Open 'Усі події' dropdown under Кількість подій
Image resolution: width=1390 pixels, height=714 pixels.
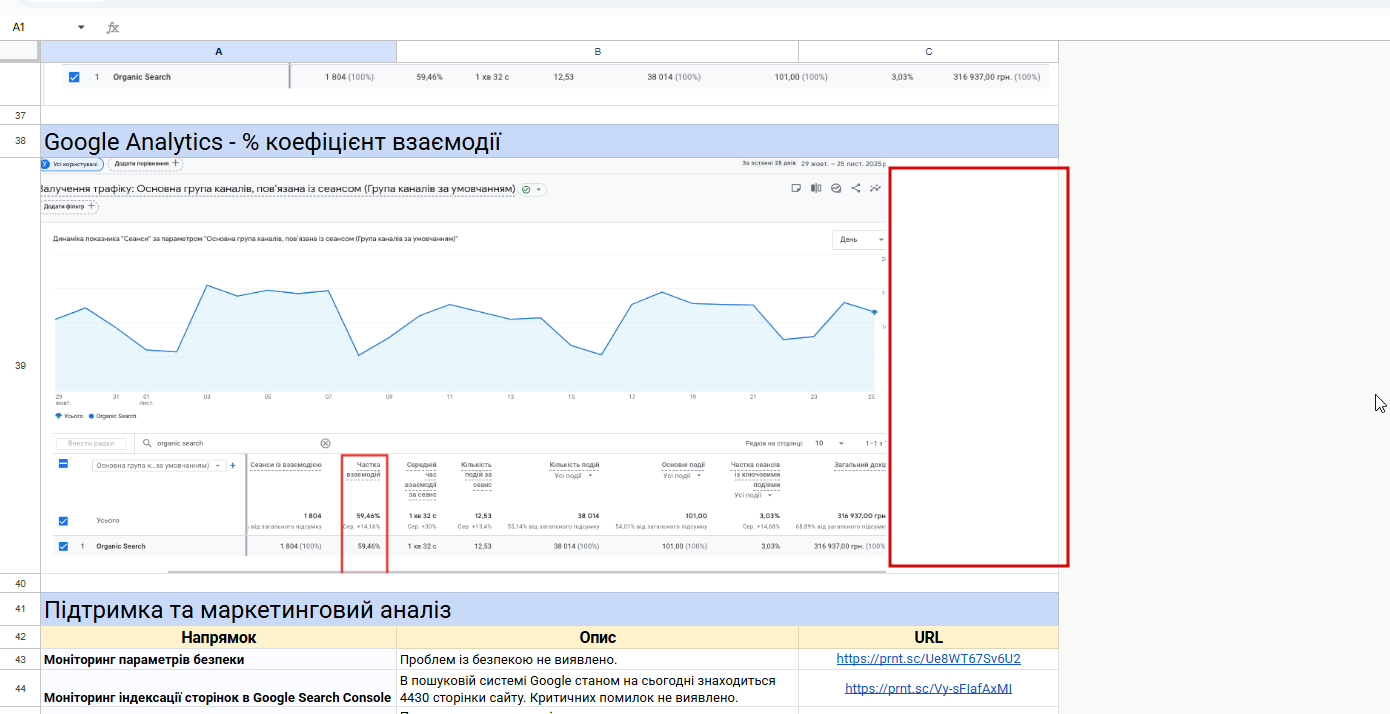(x=572, y=476)
